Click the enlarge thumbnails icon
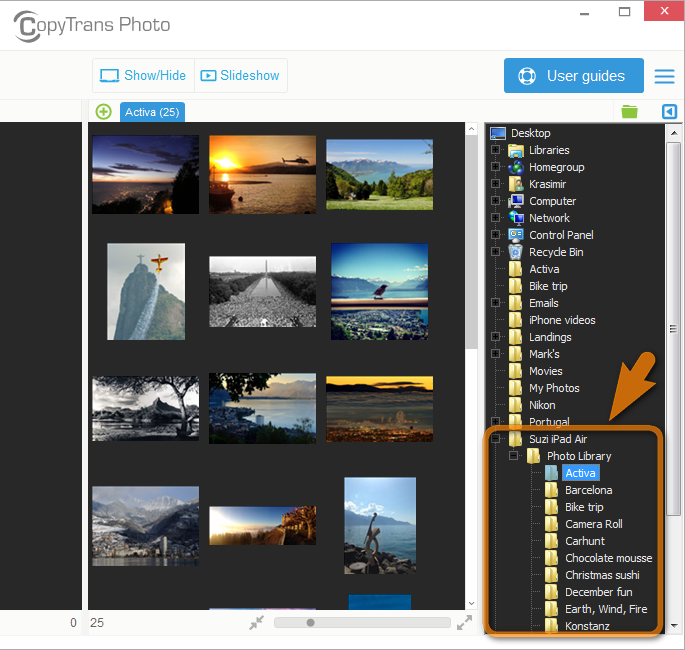This screenshot has width=685, height=650. (x=464, y=623)
